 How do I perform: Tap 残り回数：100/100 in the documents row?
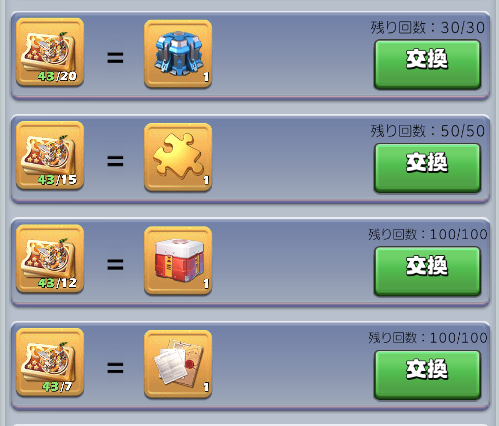(x=428, y=338)
